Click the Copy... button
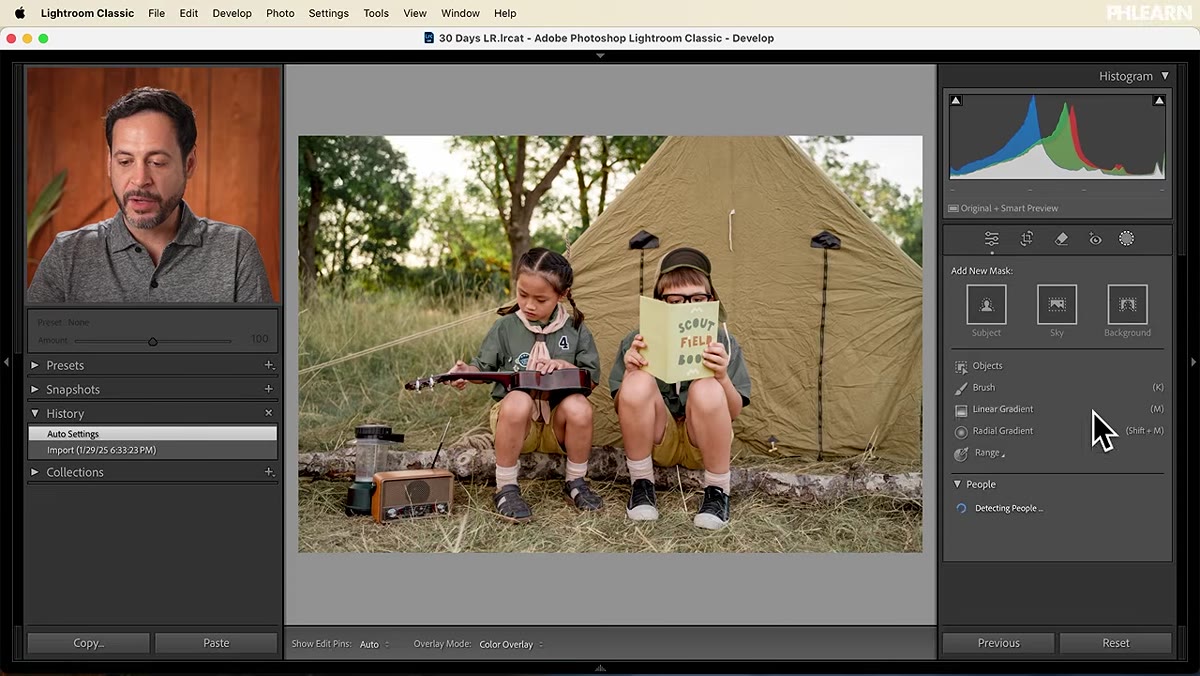Image resolution: width=1200 pixels, height=676 pixels. [x=88, y=643]
